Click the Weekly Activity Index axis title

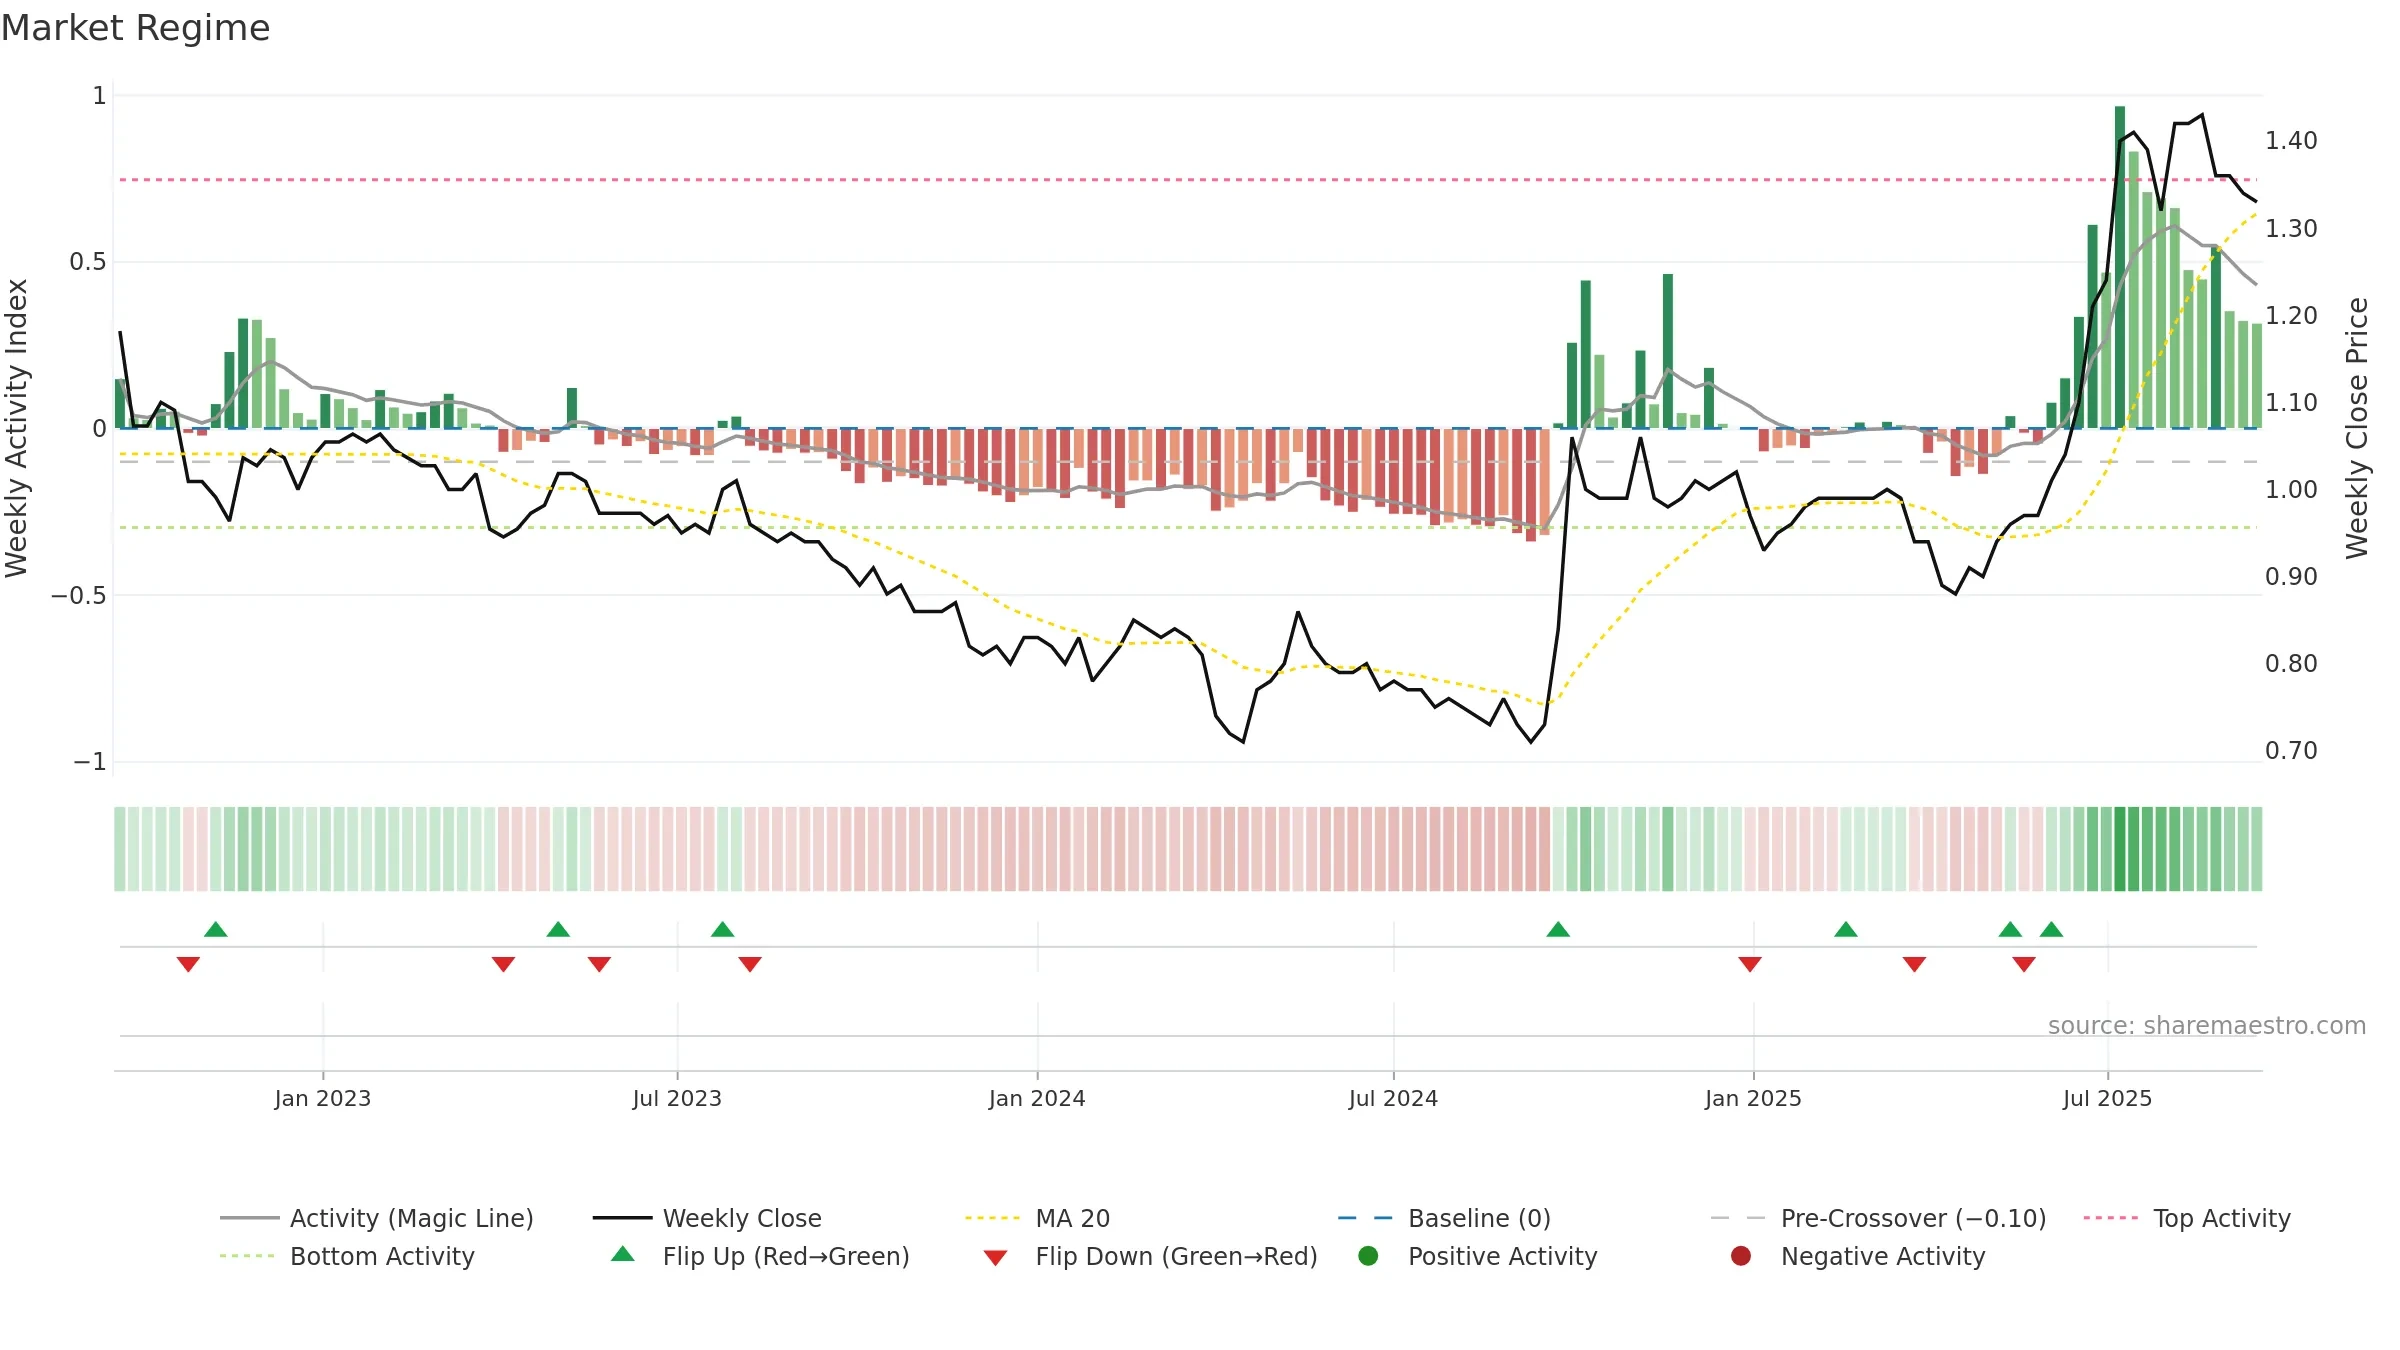tap(17, 428)
